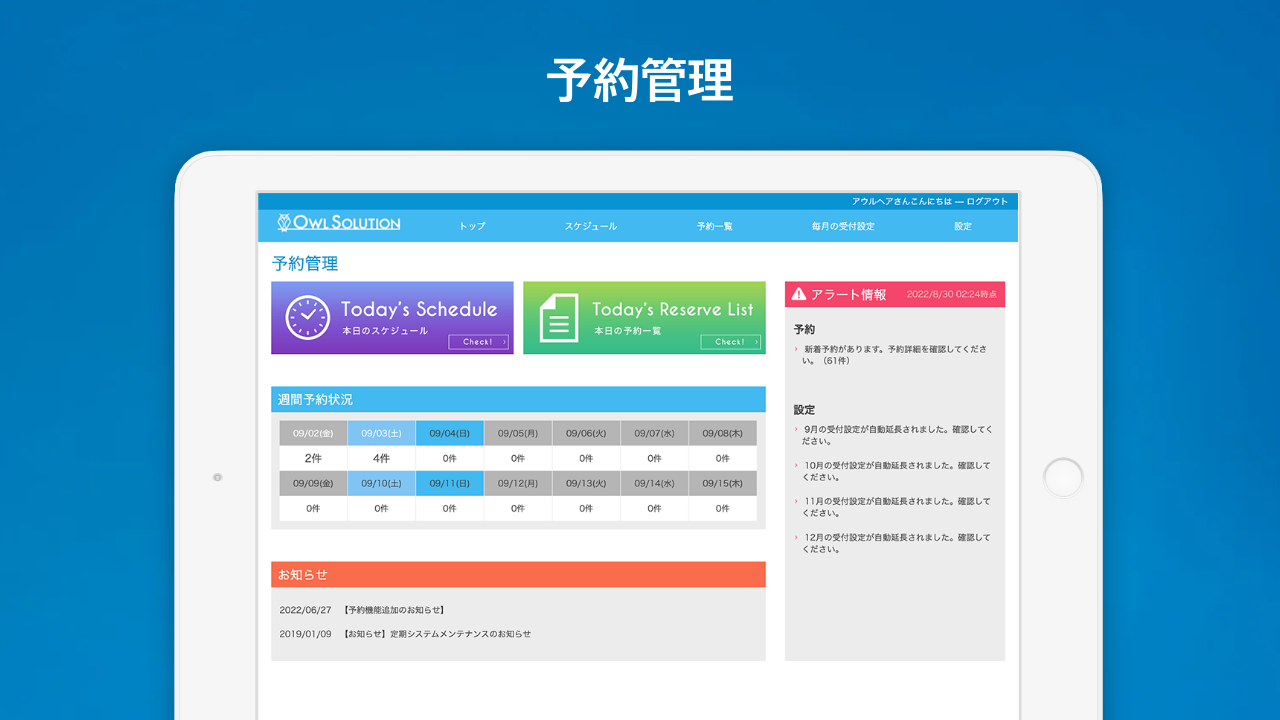
Task: Open the 設定 menu item
Action: coord(962,226)
